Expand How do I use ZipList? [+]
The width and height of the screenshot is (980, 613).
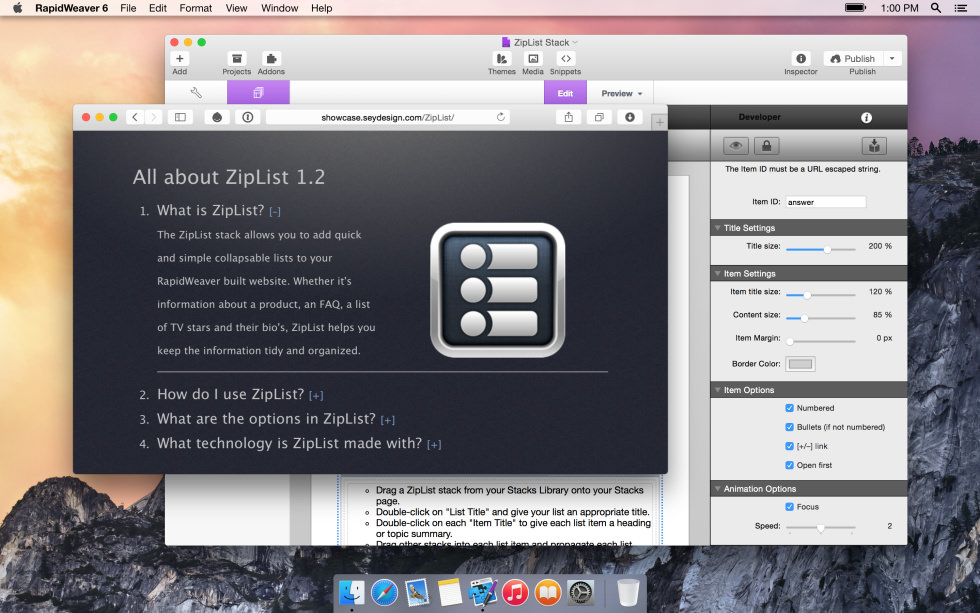tap(316, 396)
